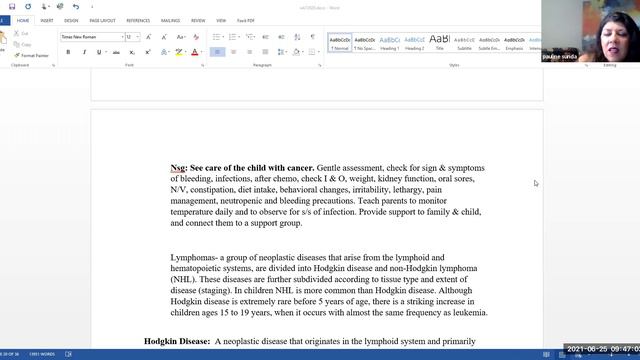Center the paragraph text

tap(233, 52)
